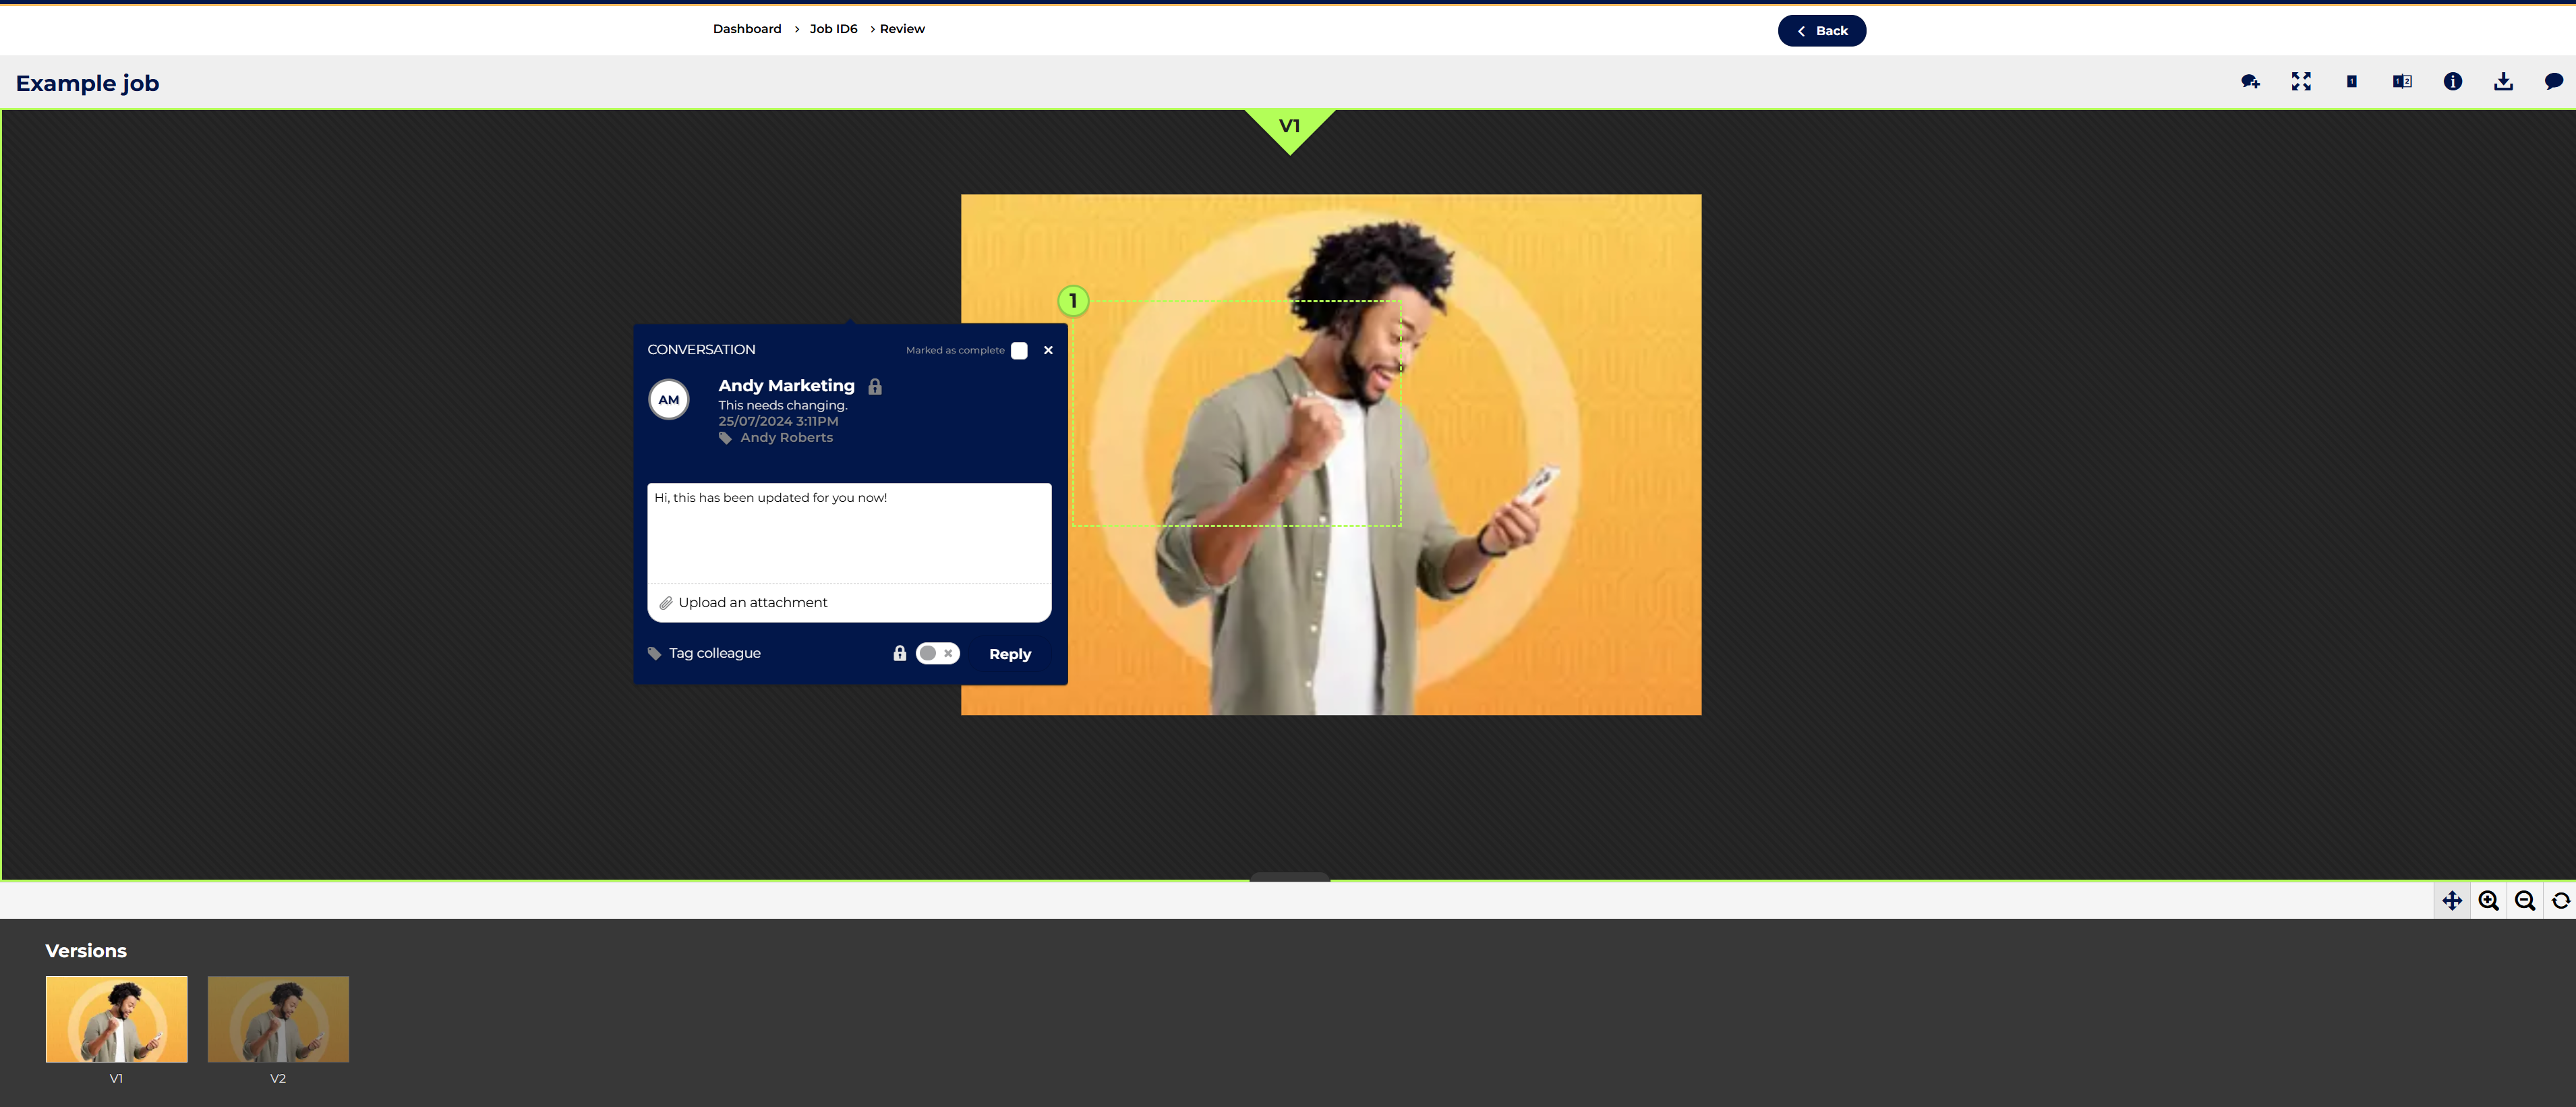The width and height of the screenshot is (2576, 1107).
Task: Open the job info icon
Action: tap(2453, 82)
